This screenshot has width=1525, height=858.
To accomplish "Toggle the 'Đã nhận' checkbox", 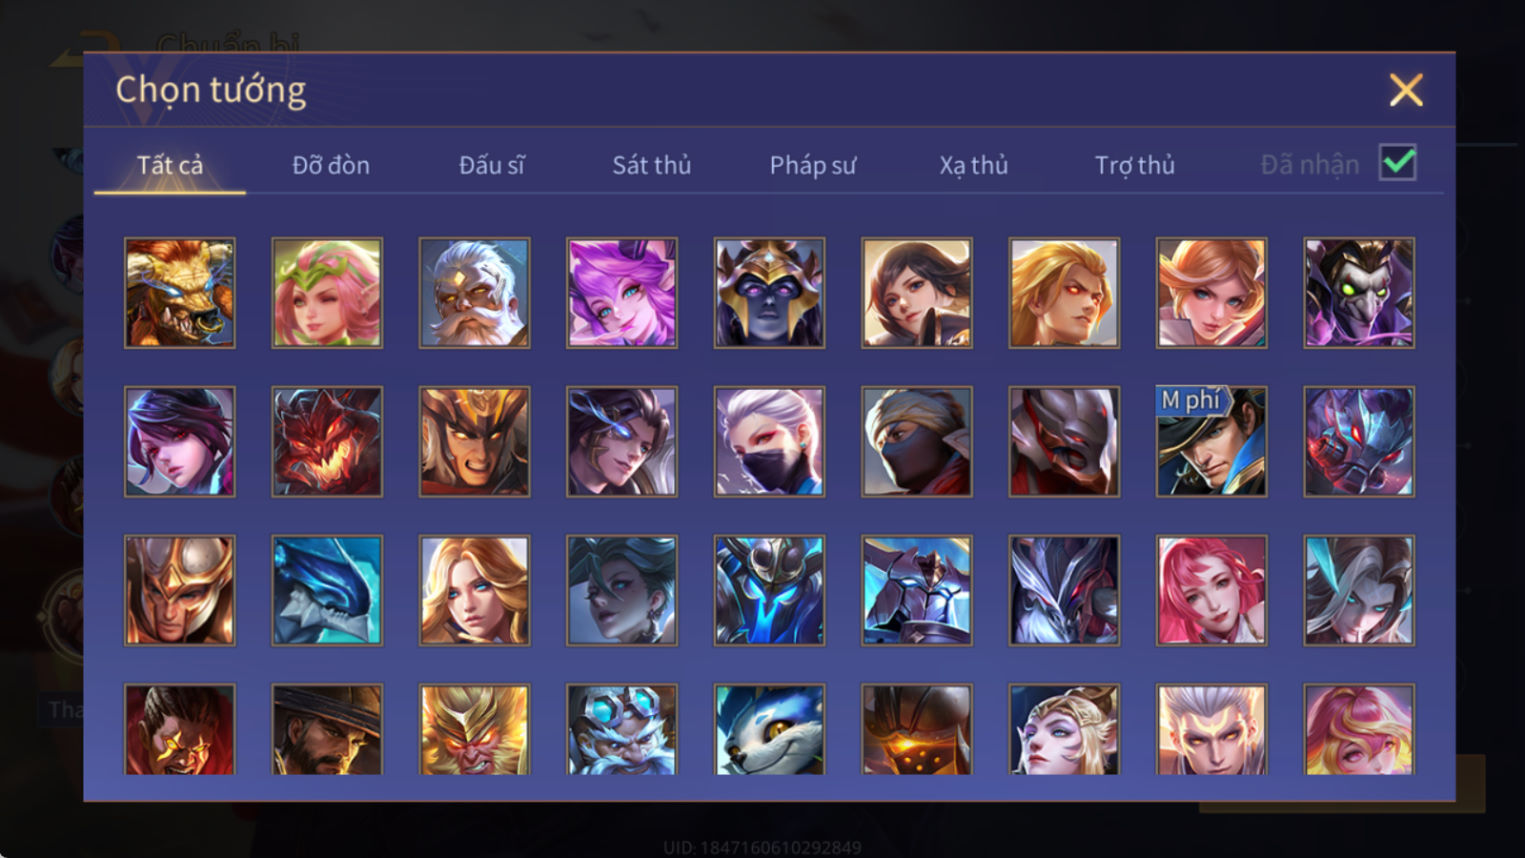I will 1397,163.
